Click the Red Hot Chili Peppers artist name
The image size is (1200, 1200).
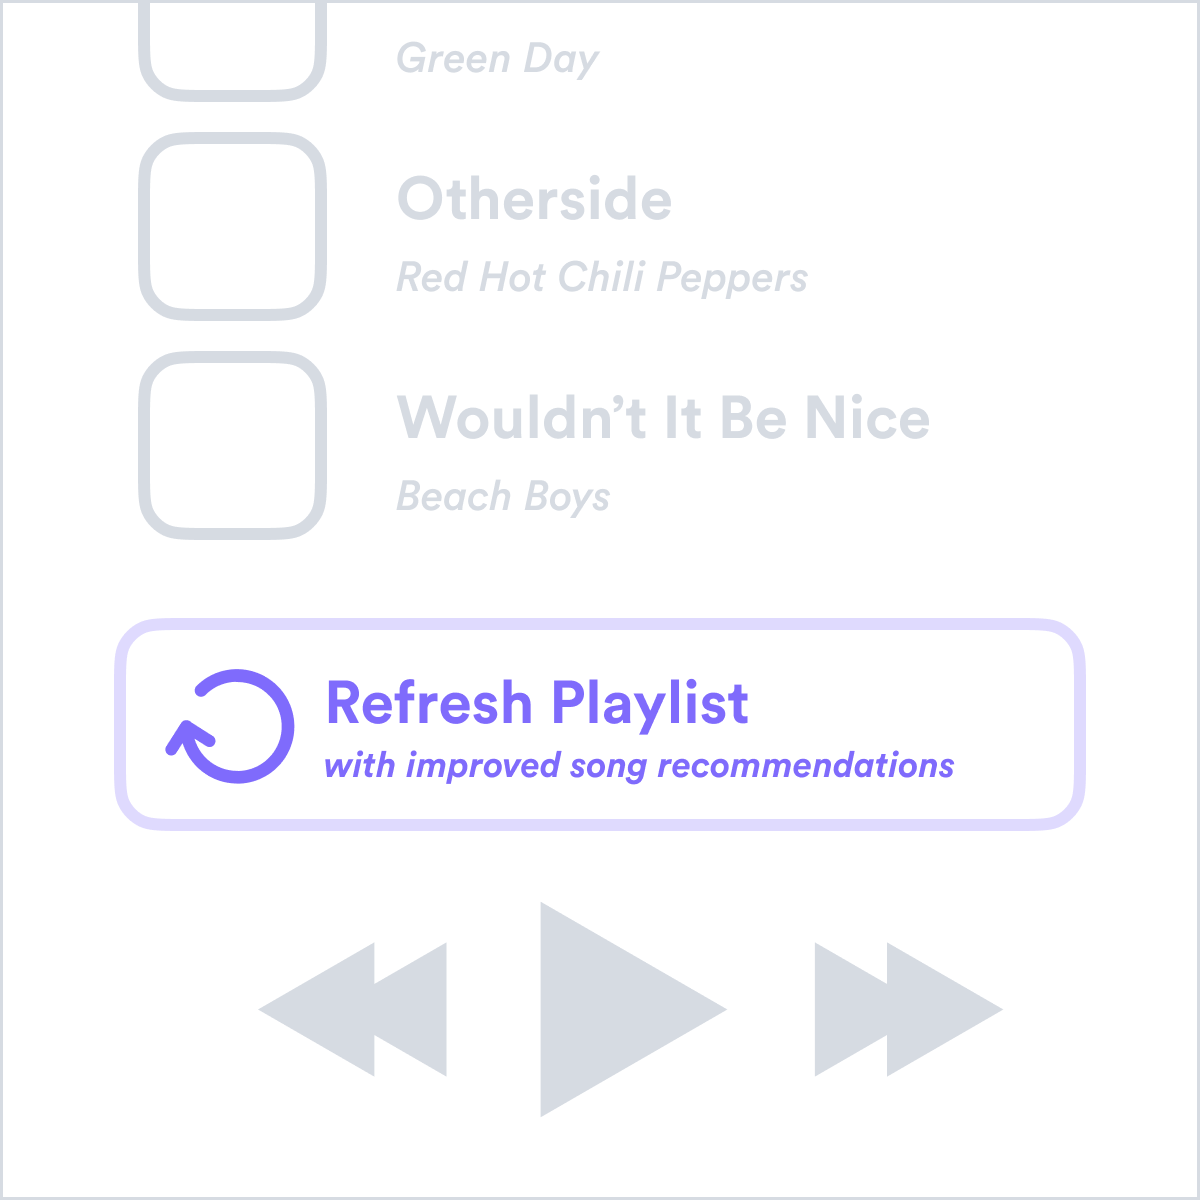602,278
